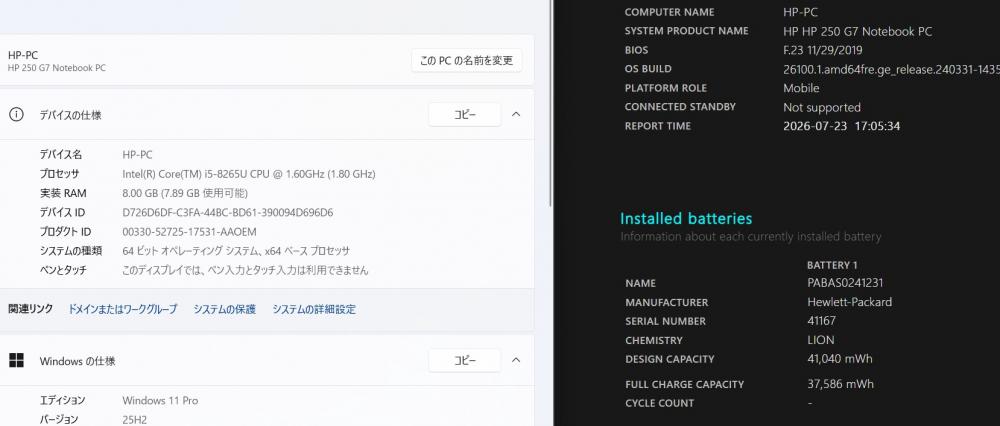Click the settings window vertical scrollbar

(550, 102)
